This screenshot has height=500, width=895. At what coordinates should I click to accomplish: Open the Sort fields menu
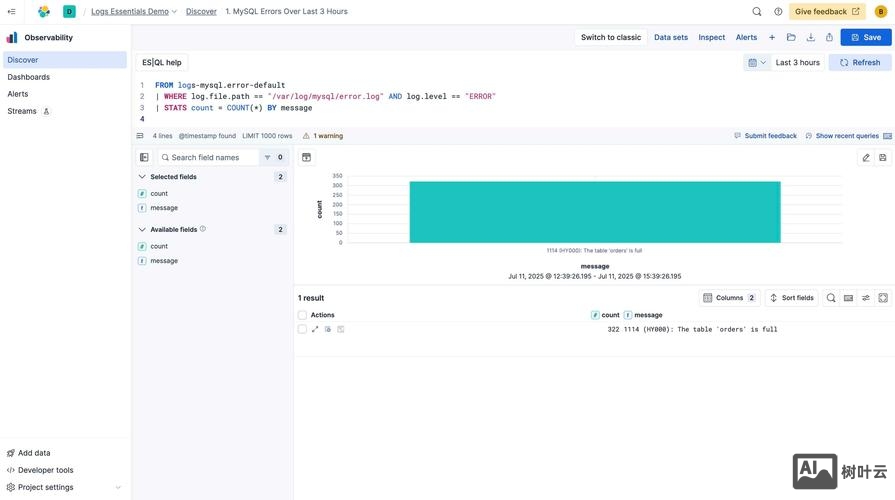[x=792, y=298]
